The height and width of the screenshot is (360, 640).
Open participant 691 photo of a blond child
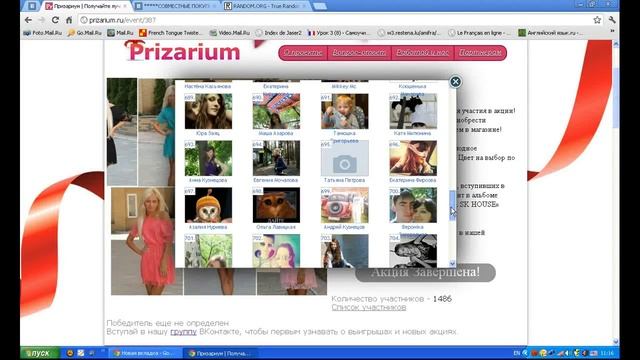coord(344,111)
